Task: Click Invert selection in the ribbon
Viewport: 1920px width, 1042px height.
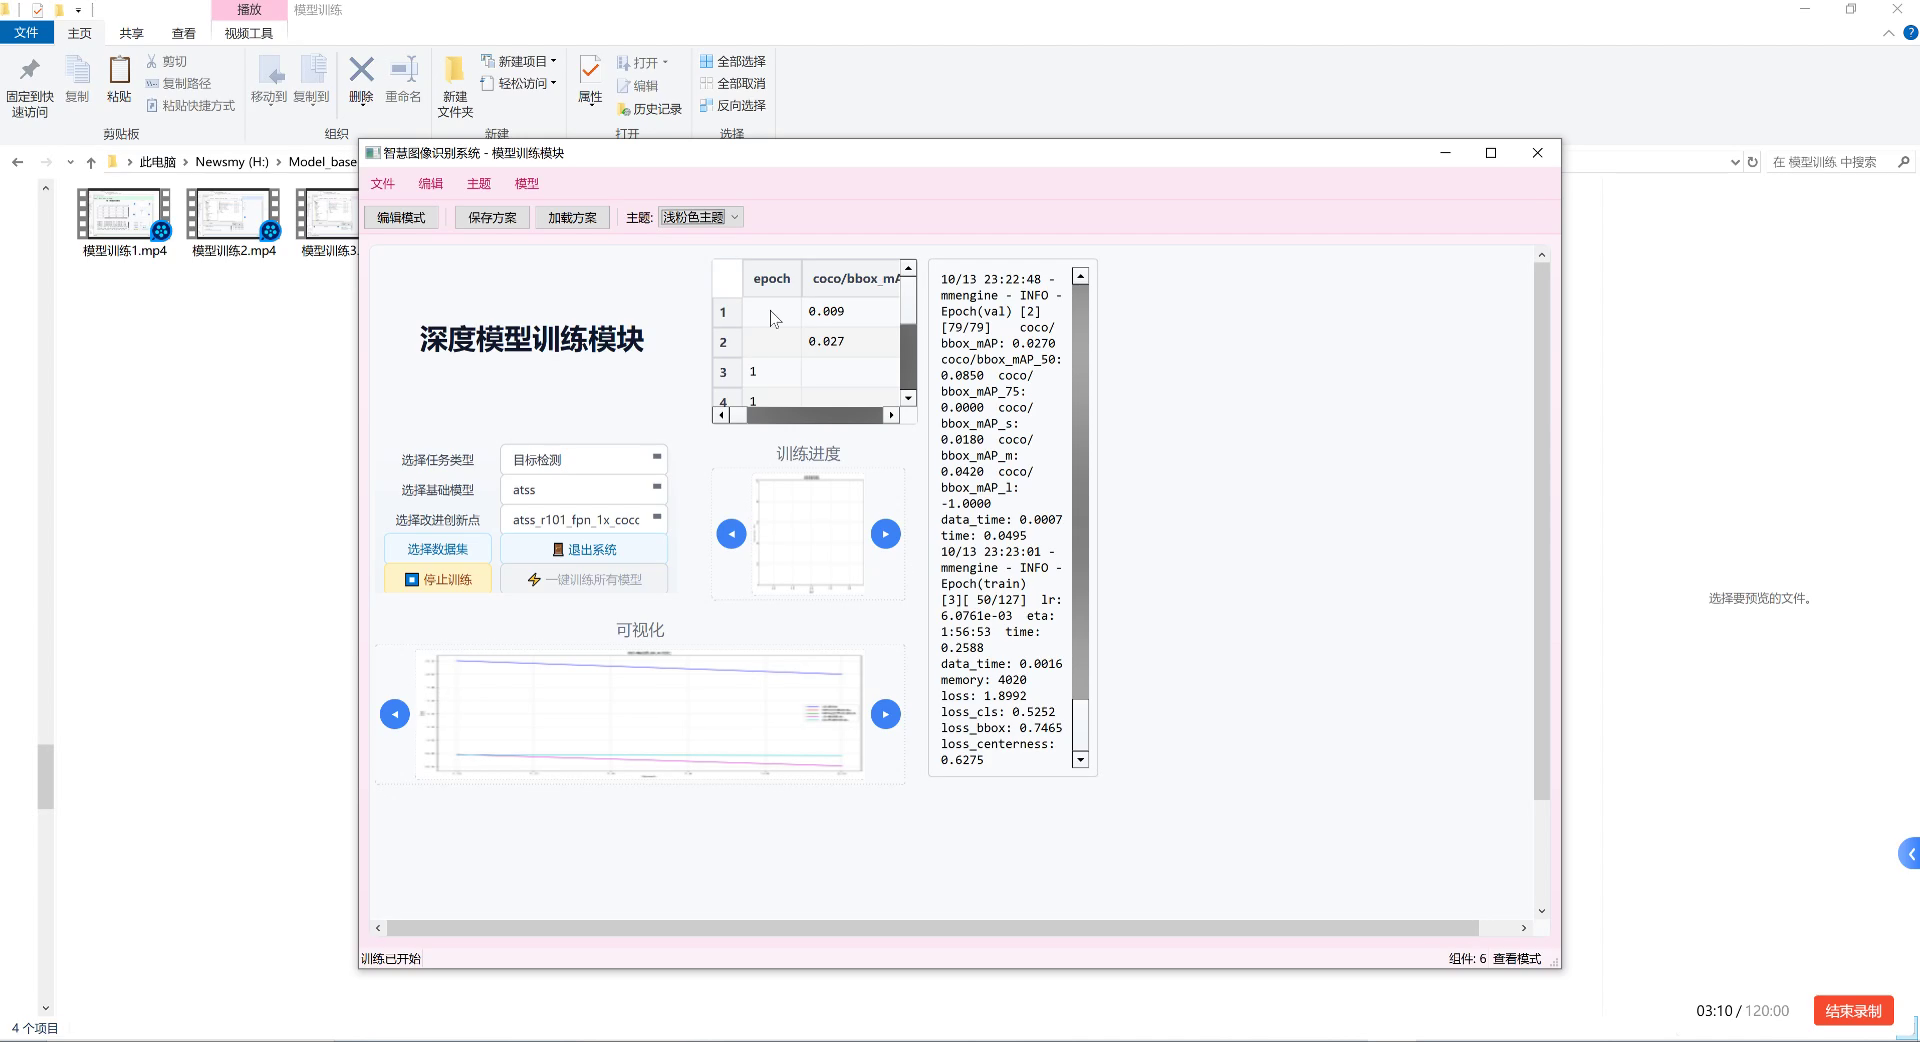Action: pyautogui.click(x=732, y=106)
